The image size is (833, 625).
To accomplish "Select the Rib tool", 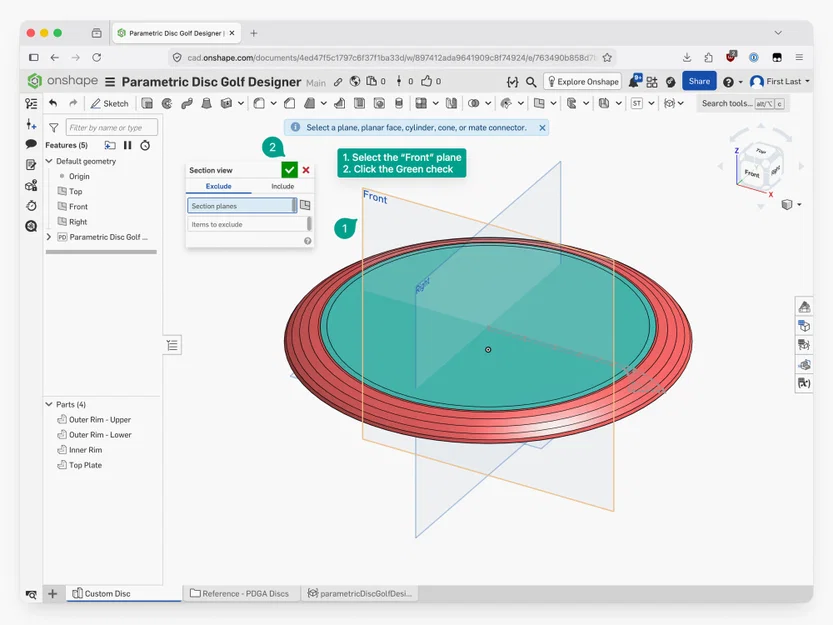I will point(339,104).
